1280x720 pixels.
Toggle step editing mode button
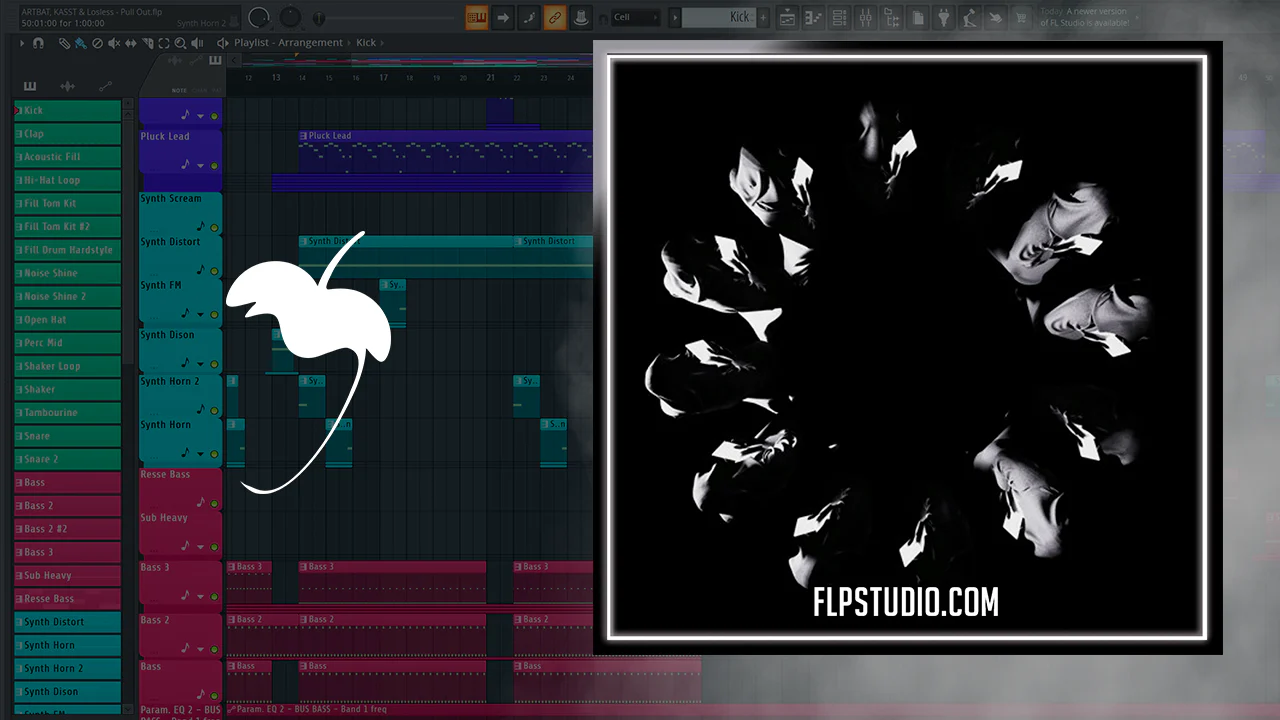coord(529,17)
